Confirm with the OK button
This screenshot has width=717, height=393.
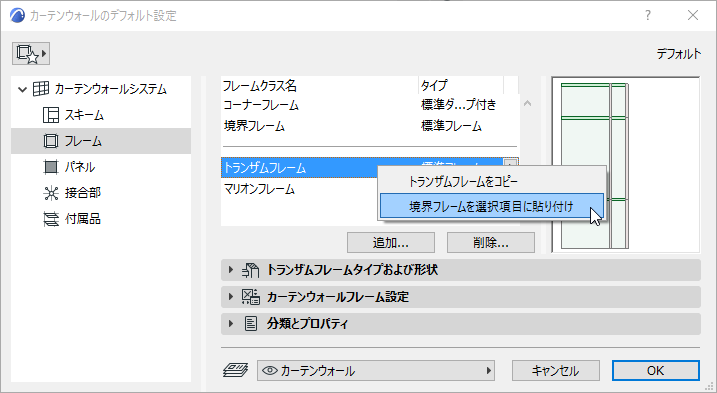656,371
